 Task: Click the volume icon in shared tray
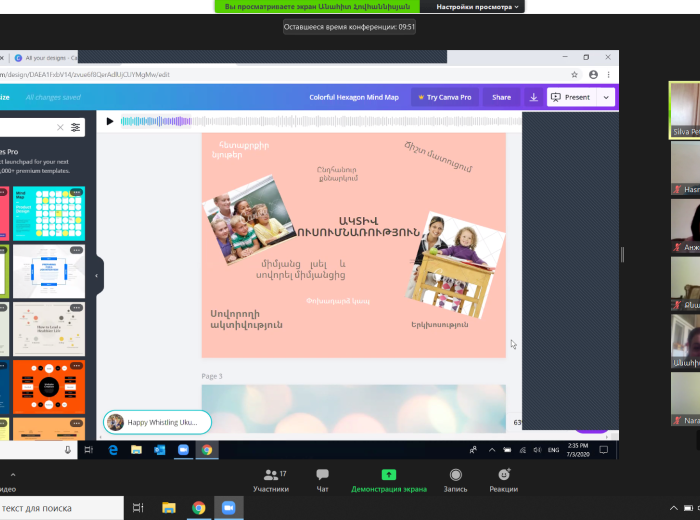tap(538, 450)
